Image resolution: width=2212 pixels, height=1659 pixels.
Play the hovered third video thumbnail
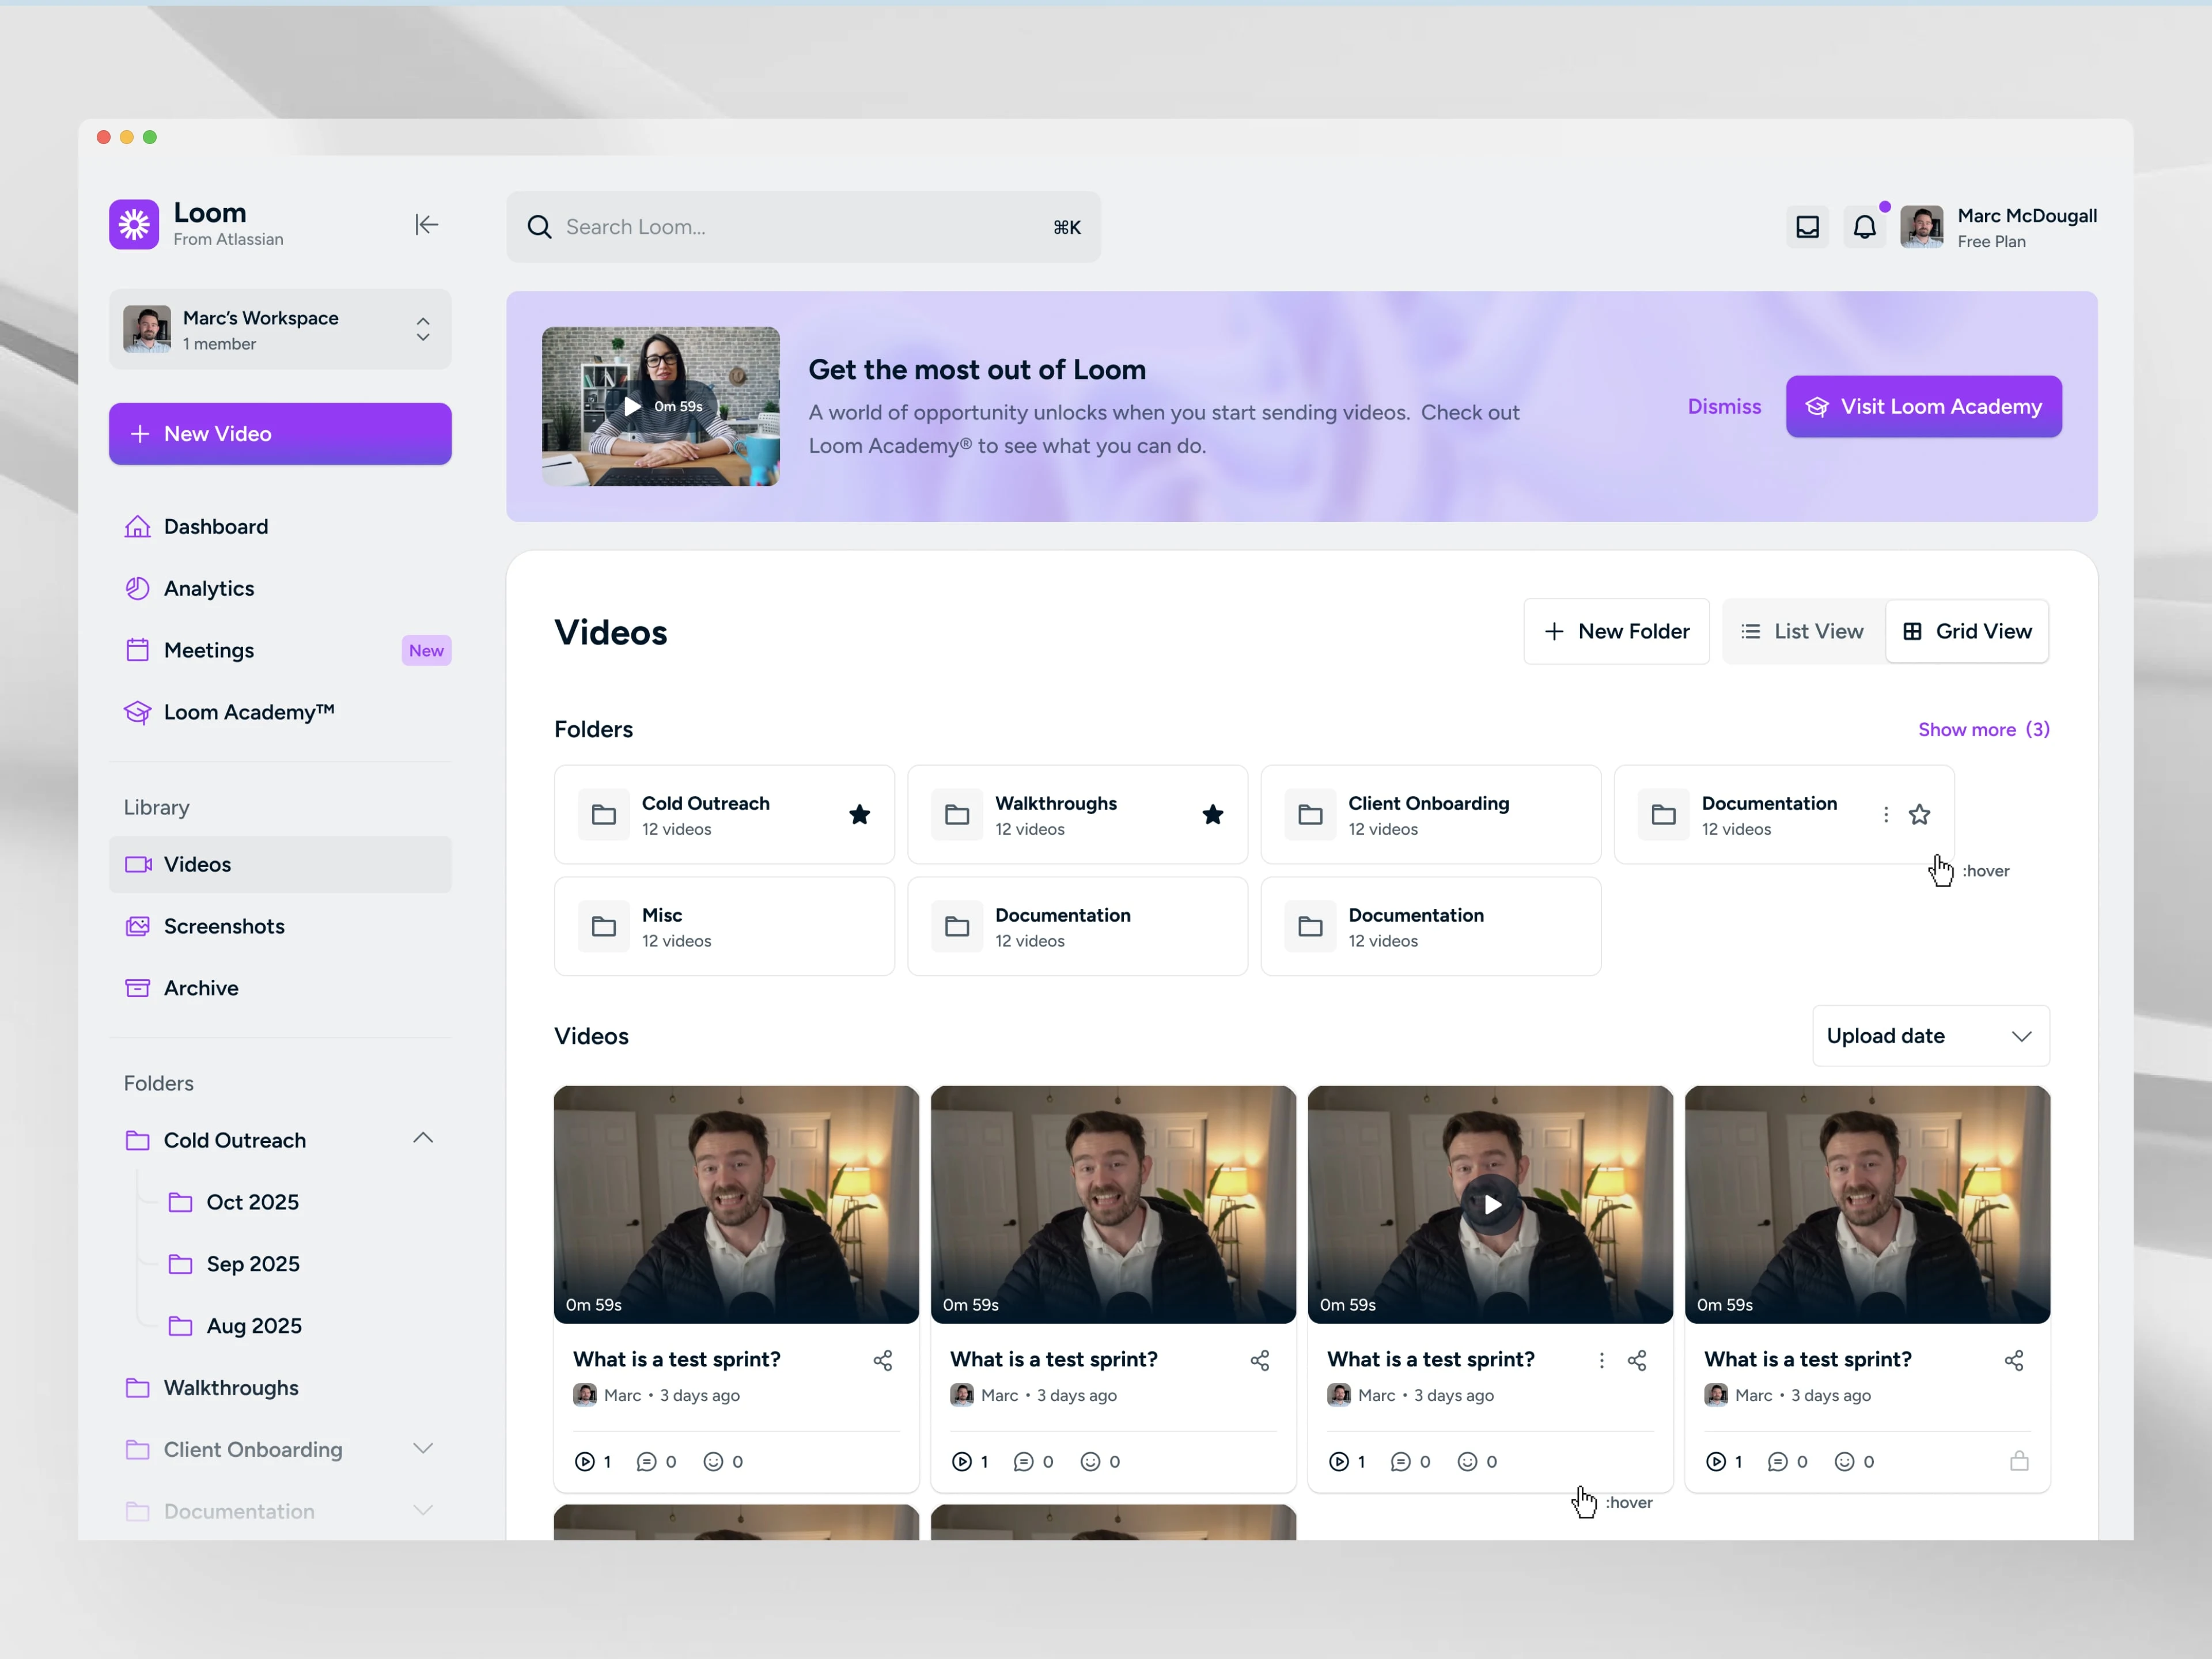1490,1204
